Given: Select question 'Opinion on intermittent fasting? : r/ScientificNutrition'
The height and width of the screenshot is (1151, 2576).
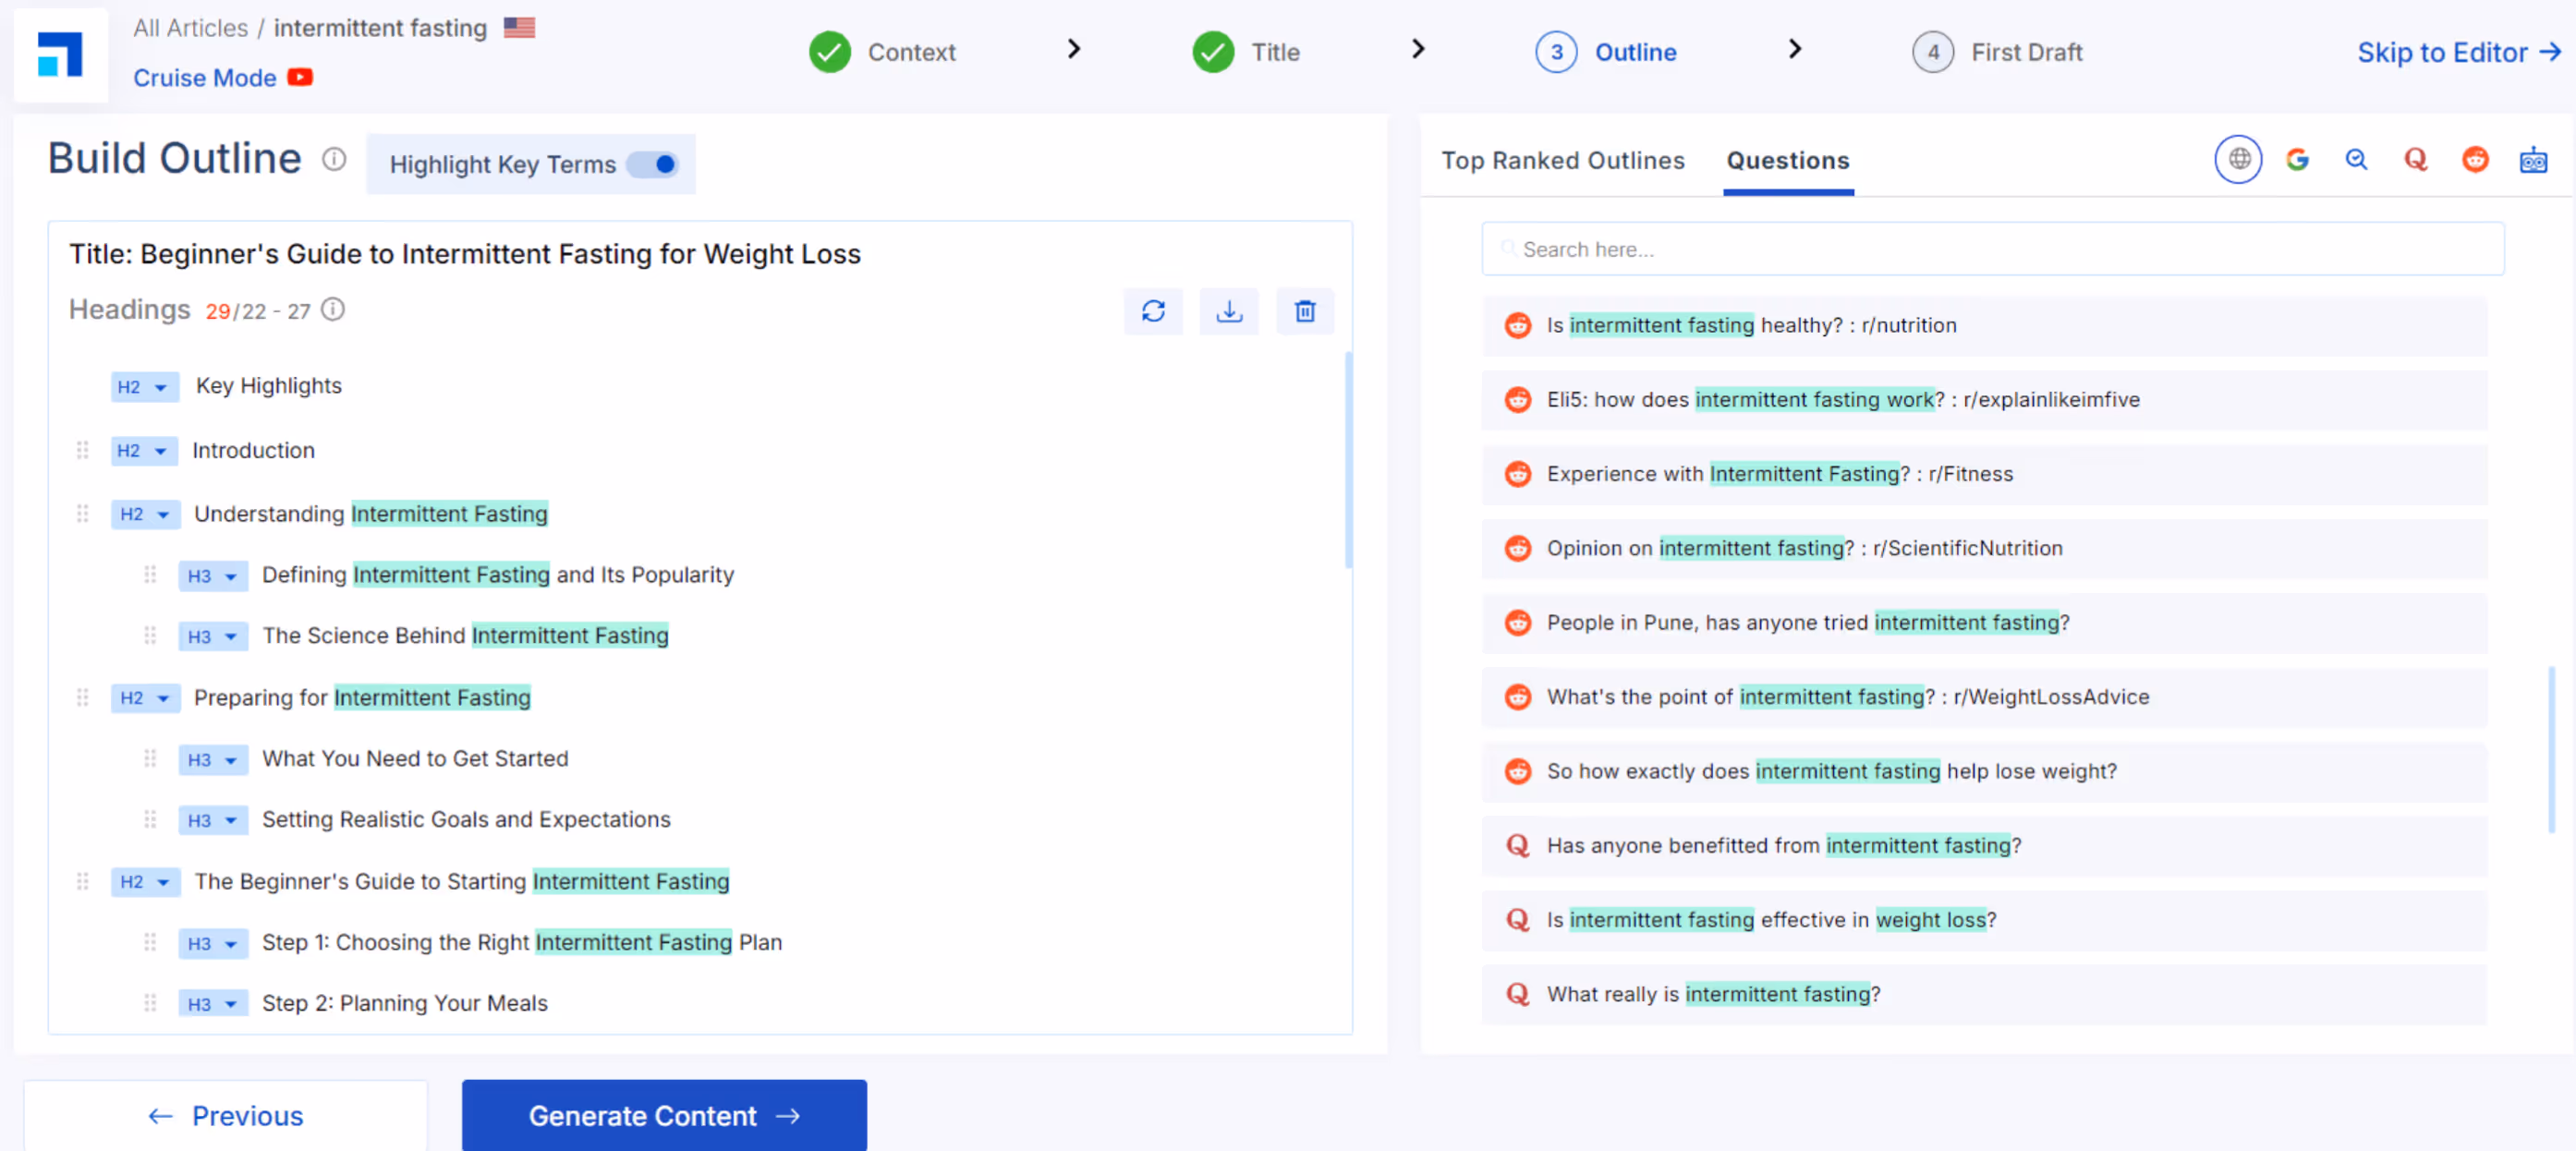Looking at the screenshot, I should [1984, 549].
